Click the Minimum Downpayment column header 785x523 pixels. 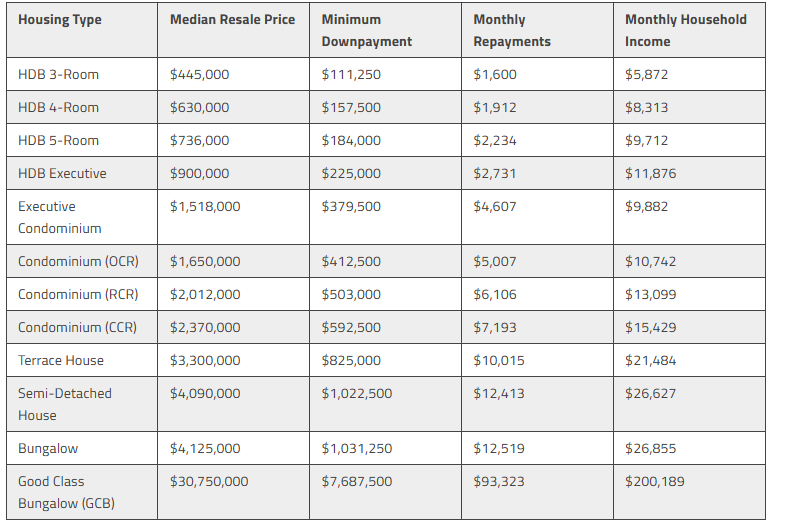(x=366, y=31)
